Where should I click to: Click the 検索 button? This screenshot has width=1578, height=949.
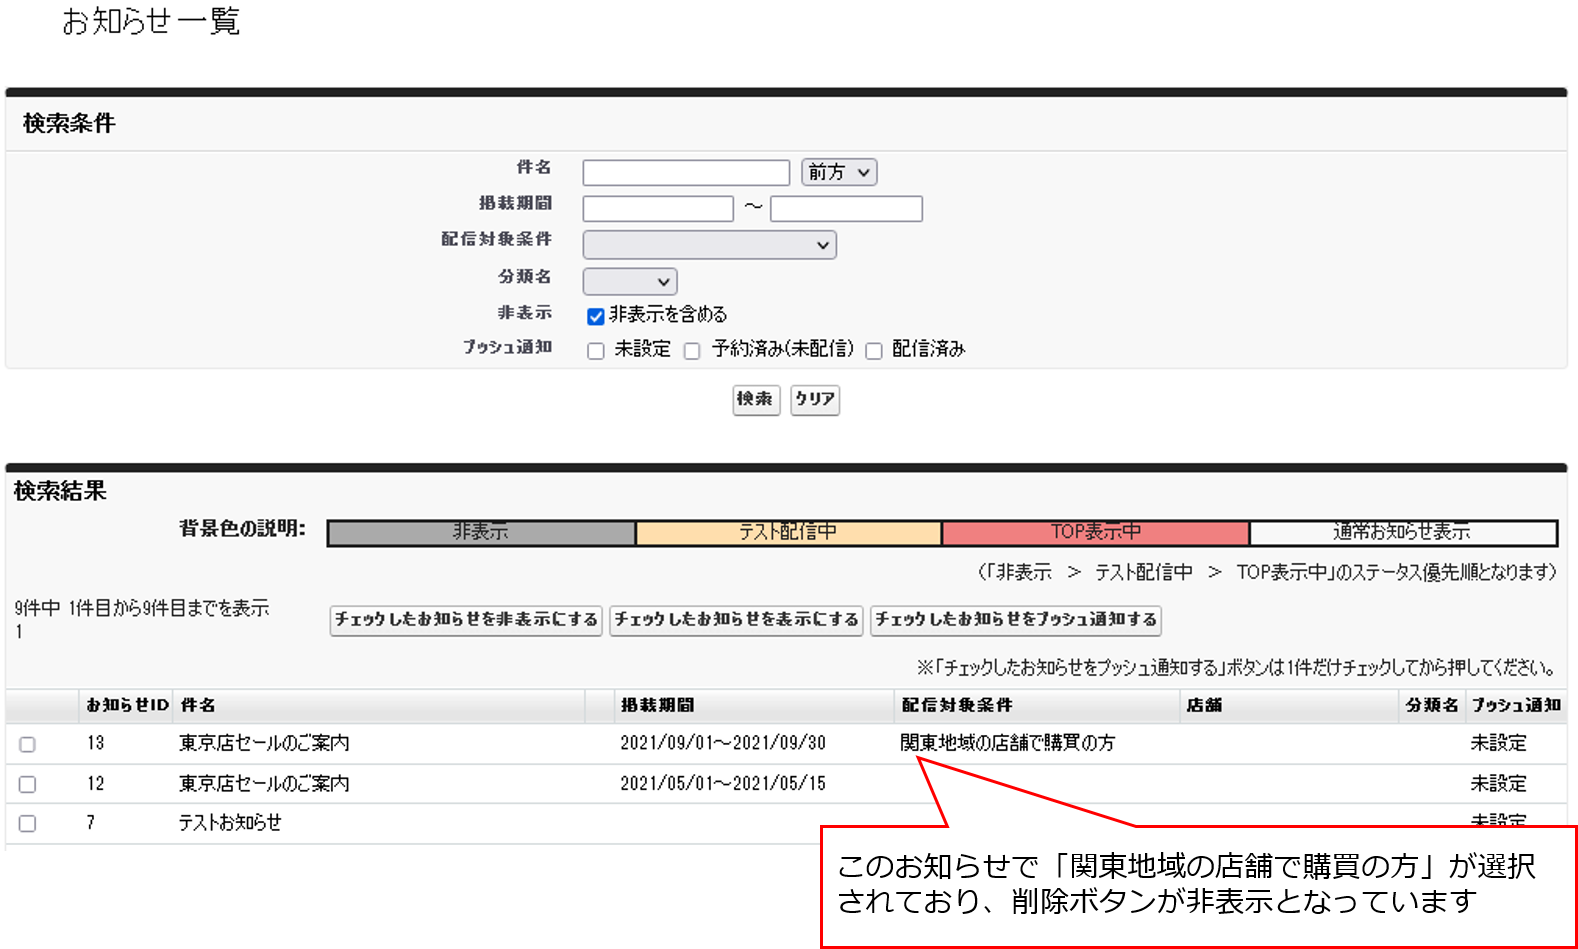pyautogui.click(x=755, y=399)
